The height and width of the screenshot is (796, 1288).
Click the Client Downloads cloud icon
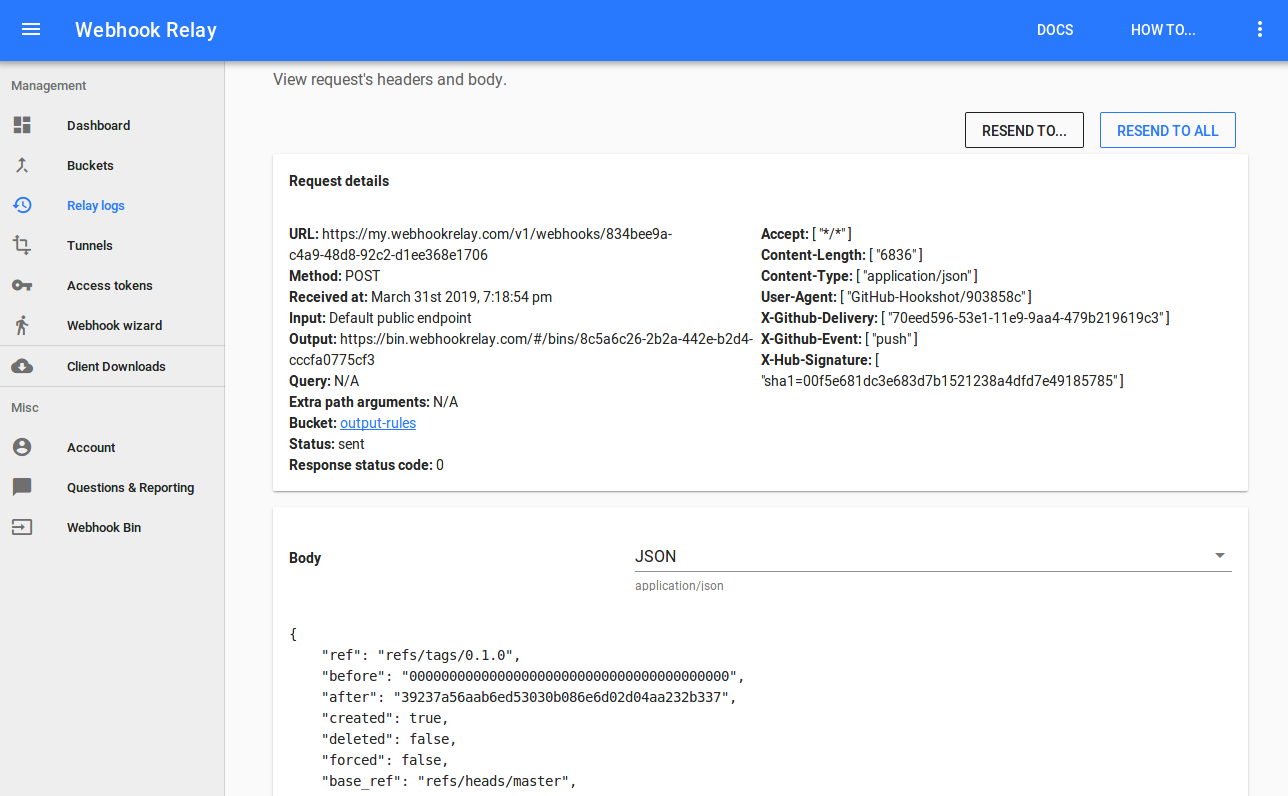[22, 366]
